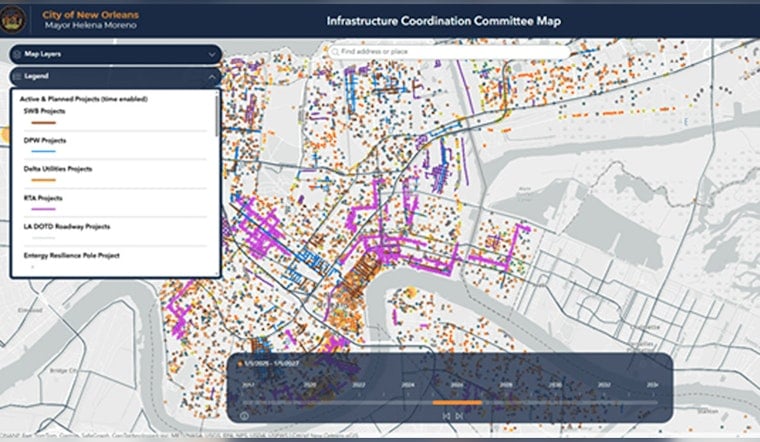Click the Delta Utilities orange line swatch
The width and height of the screenshot is (760, 442).
(x=44, y=180)
